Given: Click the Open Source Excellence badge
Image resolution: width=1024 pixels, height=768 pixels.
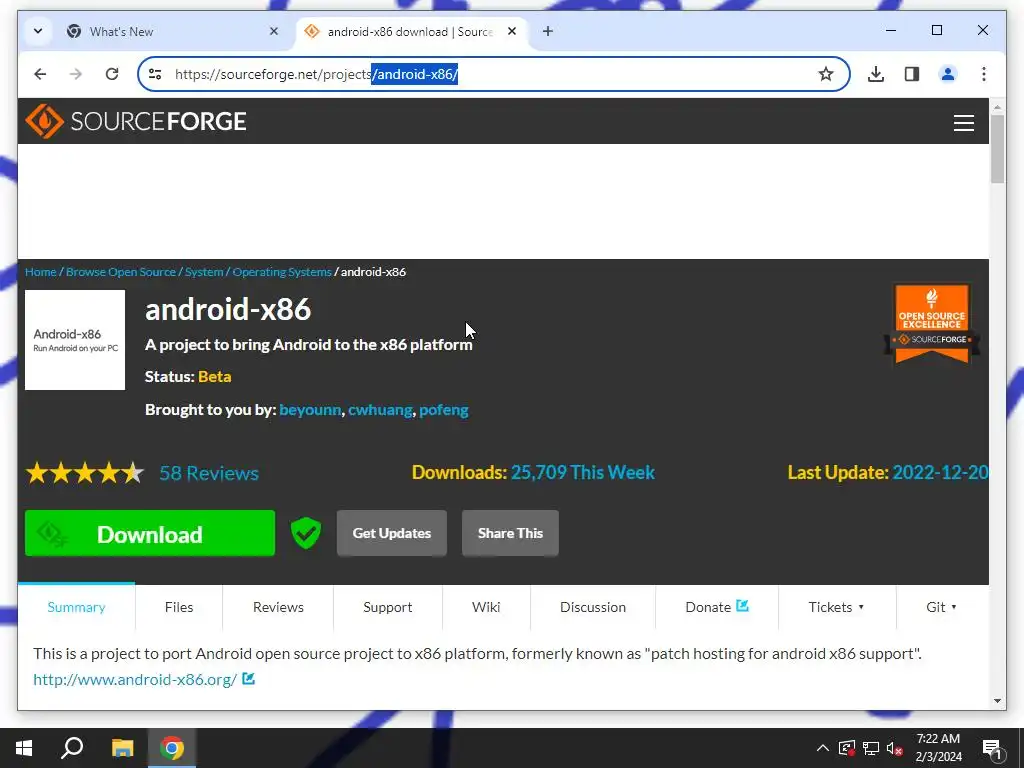Looking at the screenshot, I should [x=932, y=324].
